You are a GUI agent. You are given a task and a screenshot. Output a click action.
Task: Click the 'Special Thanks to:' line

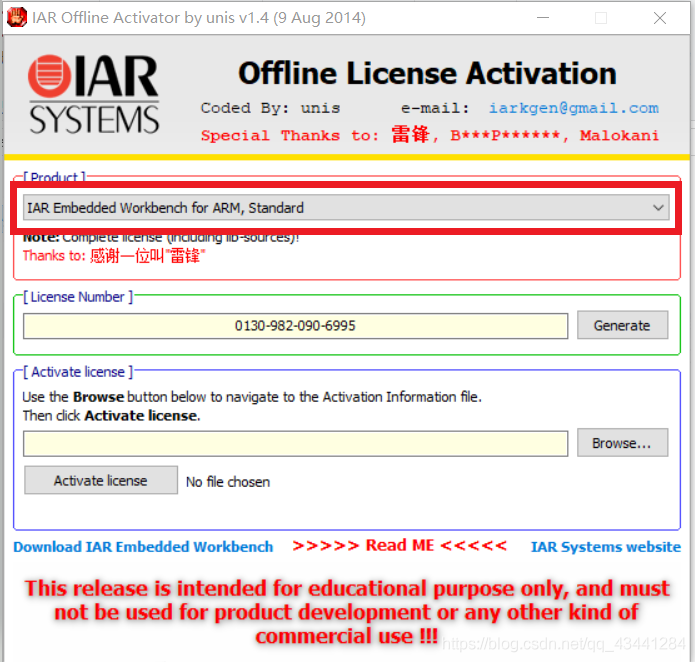pyautogui.click(x=429, y=135)
